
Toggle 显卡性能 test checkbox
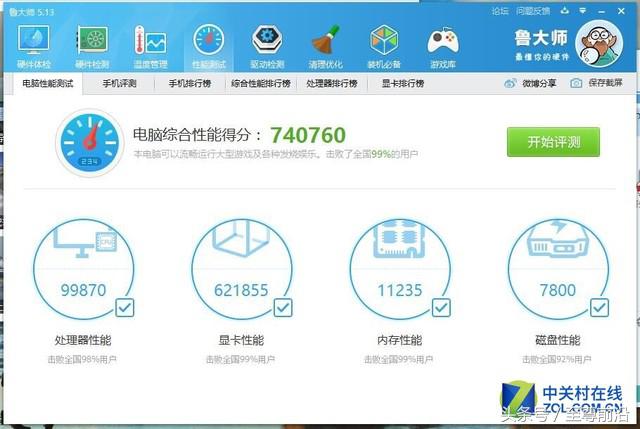coord(283,308)
